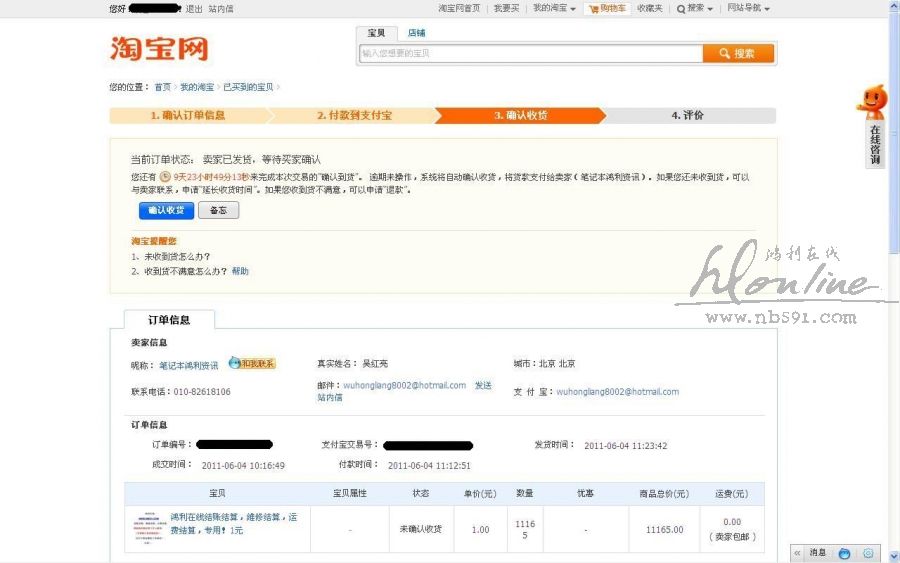Click the 退出 logout link

coord(194,9)
